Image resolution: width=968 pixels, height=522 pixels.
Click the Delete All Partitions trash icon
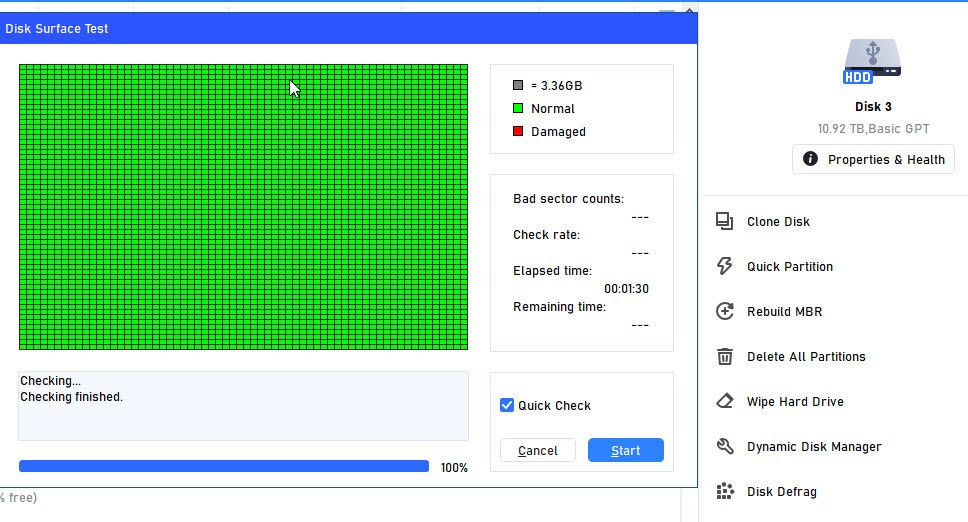[x=725, y=356]
